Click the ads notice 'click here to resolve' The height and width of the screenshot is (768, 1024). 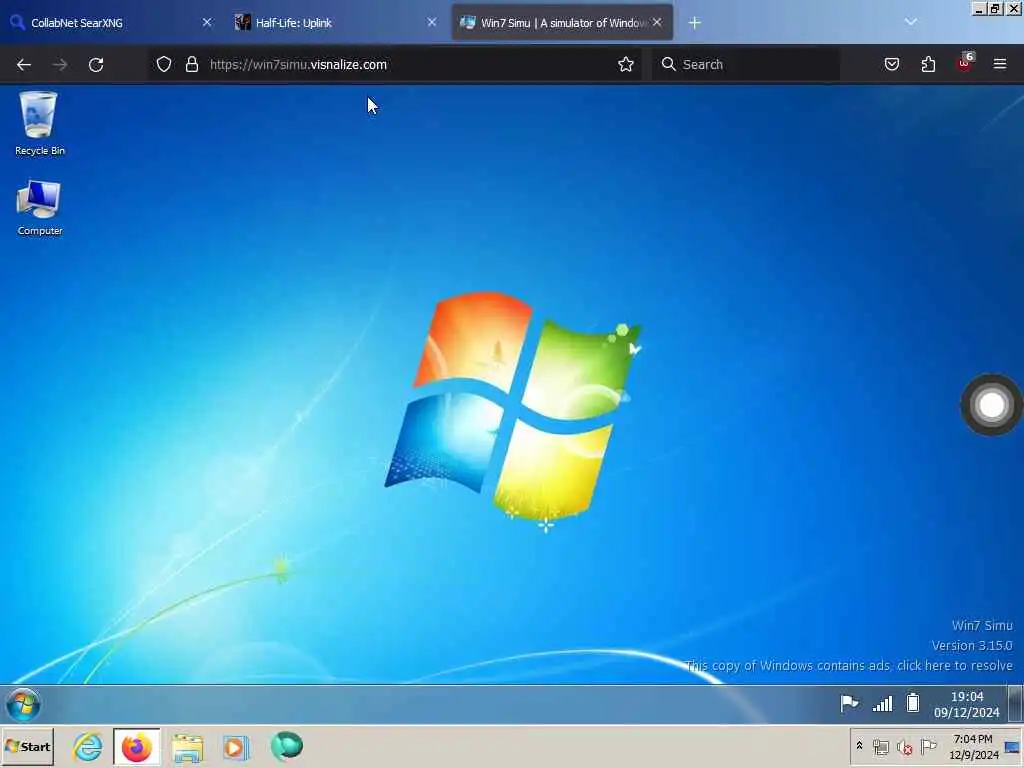[x=954, y=665]
